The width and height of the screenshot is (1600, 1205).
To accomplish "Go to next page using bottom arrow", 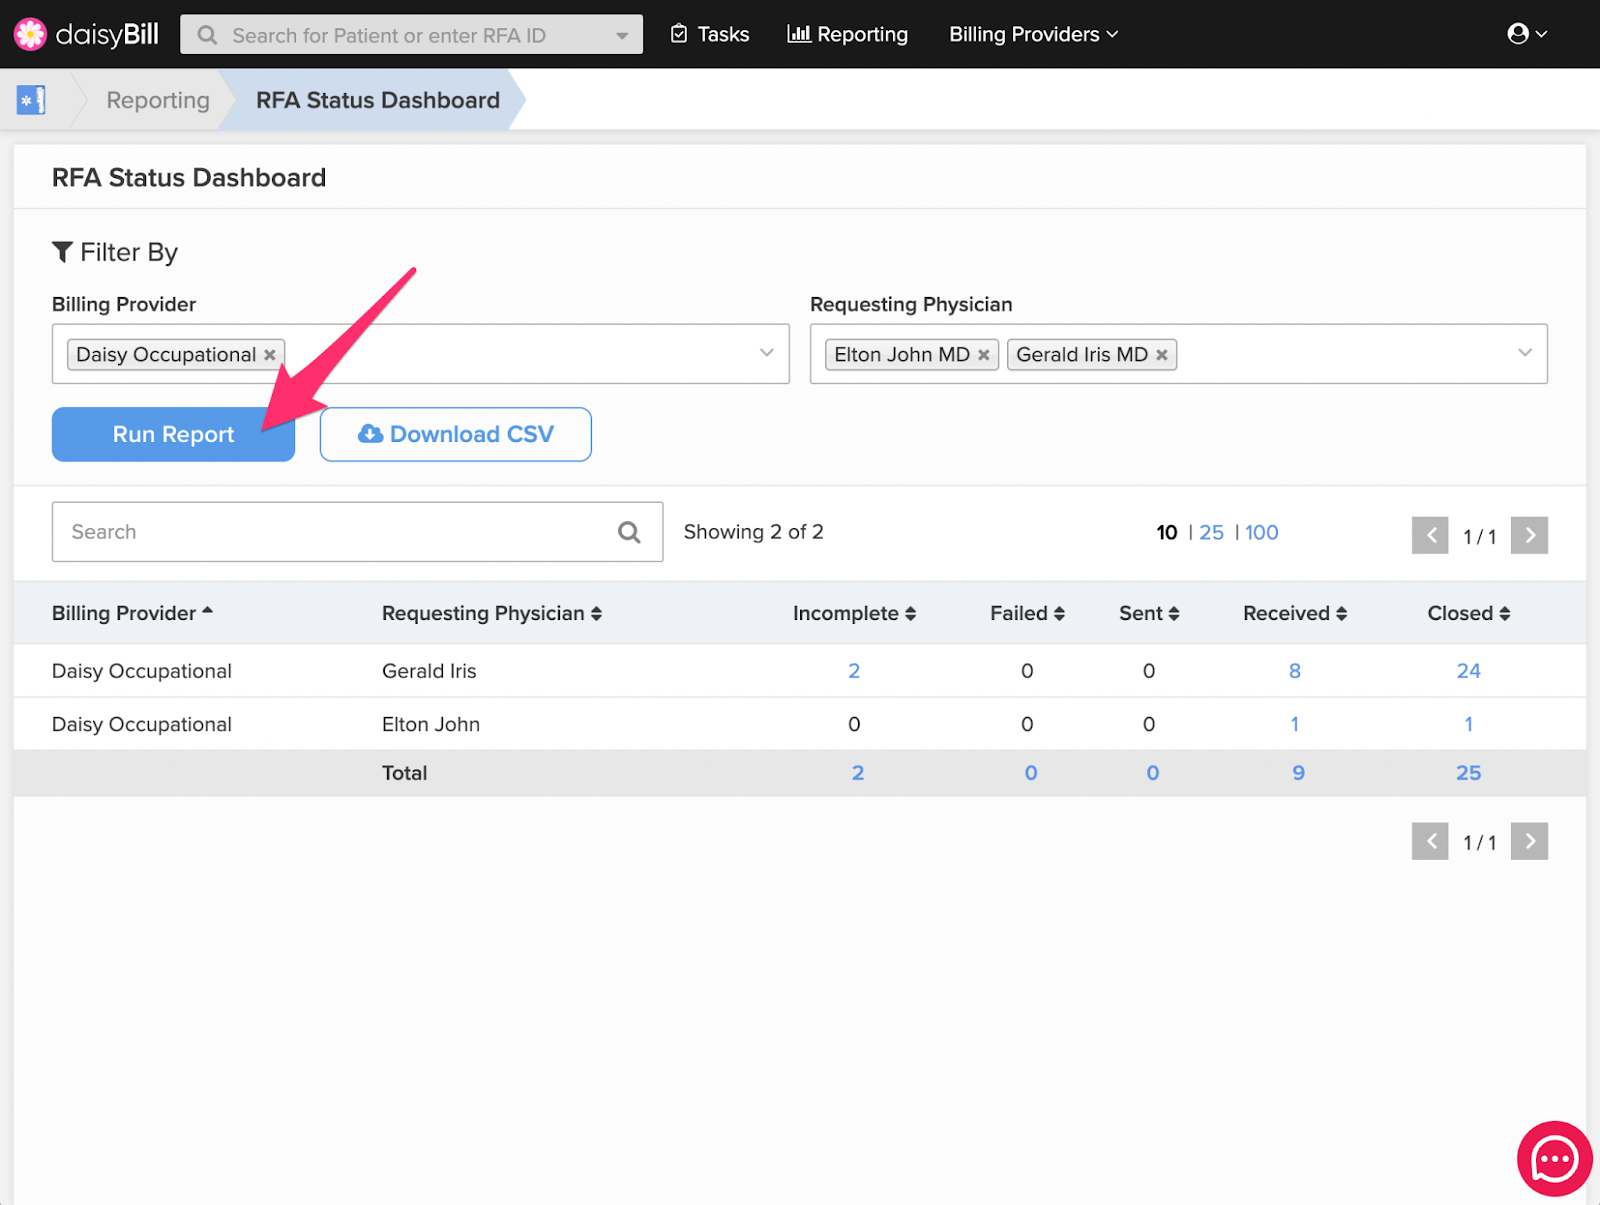I will tap(1530, 841).
